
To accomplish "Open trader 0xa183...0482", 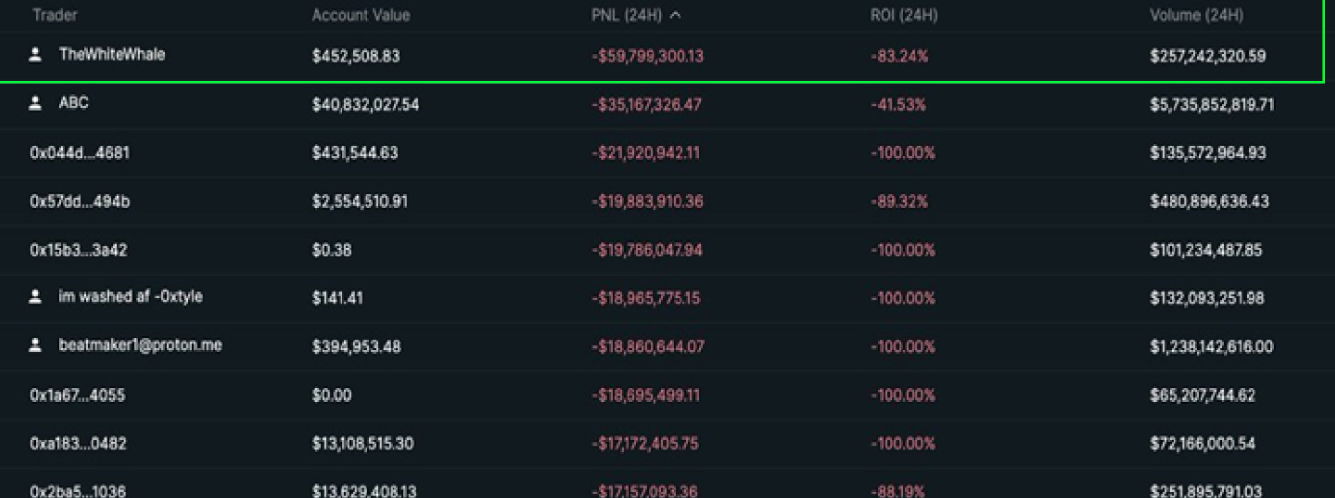I will (x=79, y=443).
